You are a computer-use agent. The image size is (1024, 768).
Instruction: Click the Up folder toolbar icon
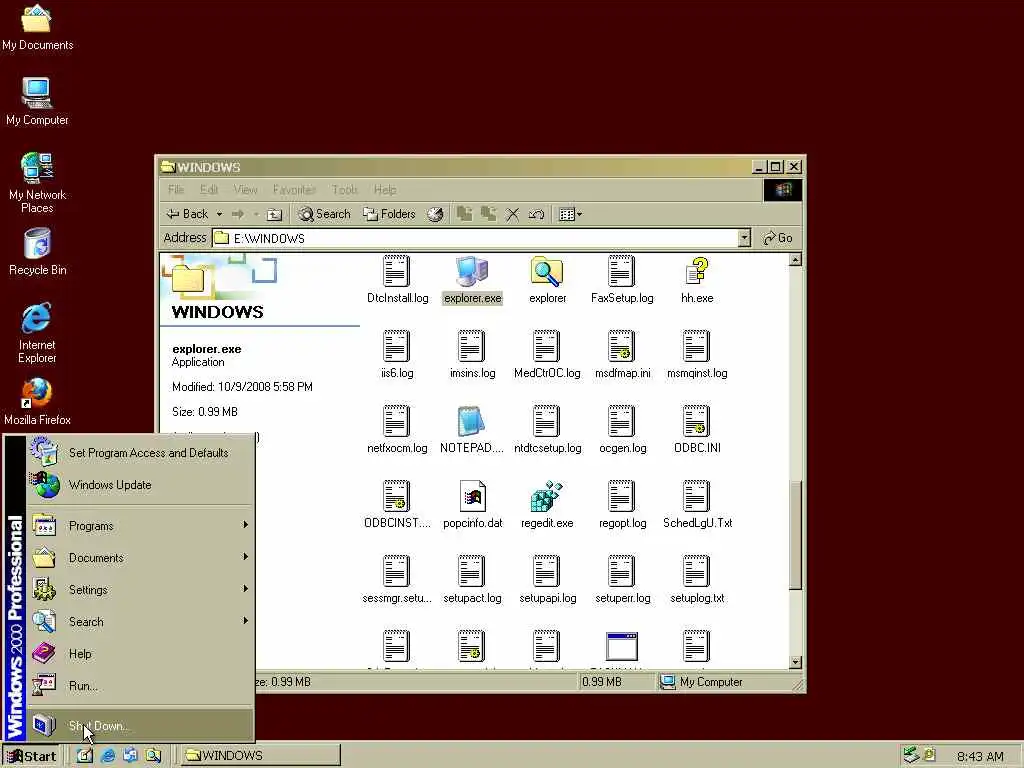[x=275, y=214]
